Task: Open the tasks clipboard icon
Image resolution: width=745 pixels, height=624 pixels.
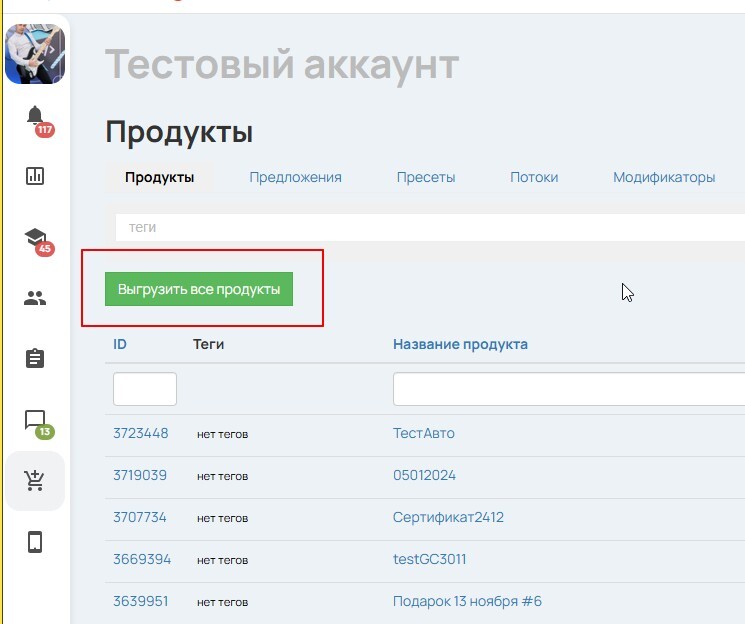Action: pyautogui.click(x=35, y=358)
